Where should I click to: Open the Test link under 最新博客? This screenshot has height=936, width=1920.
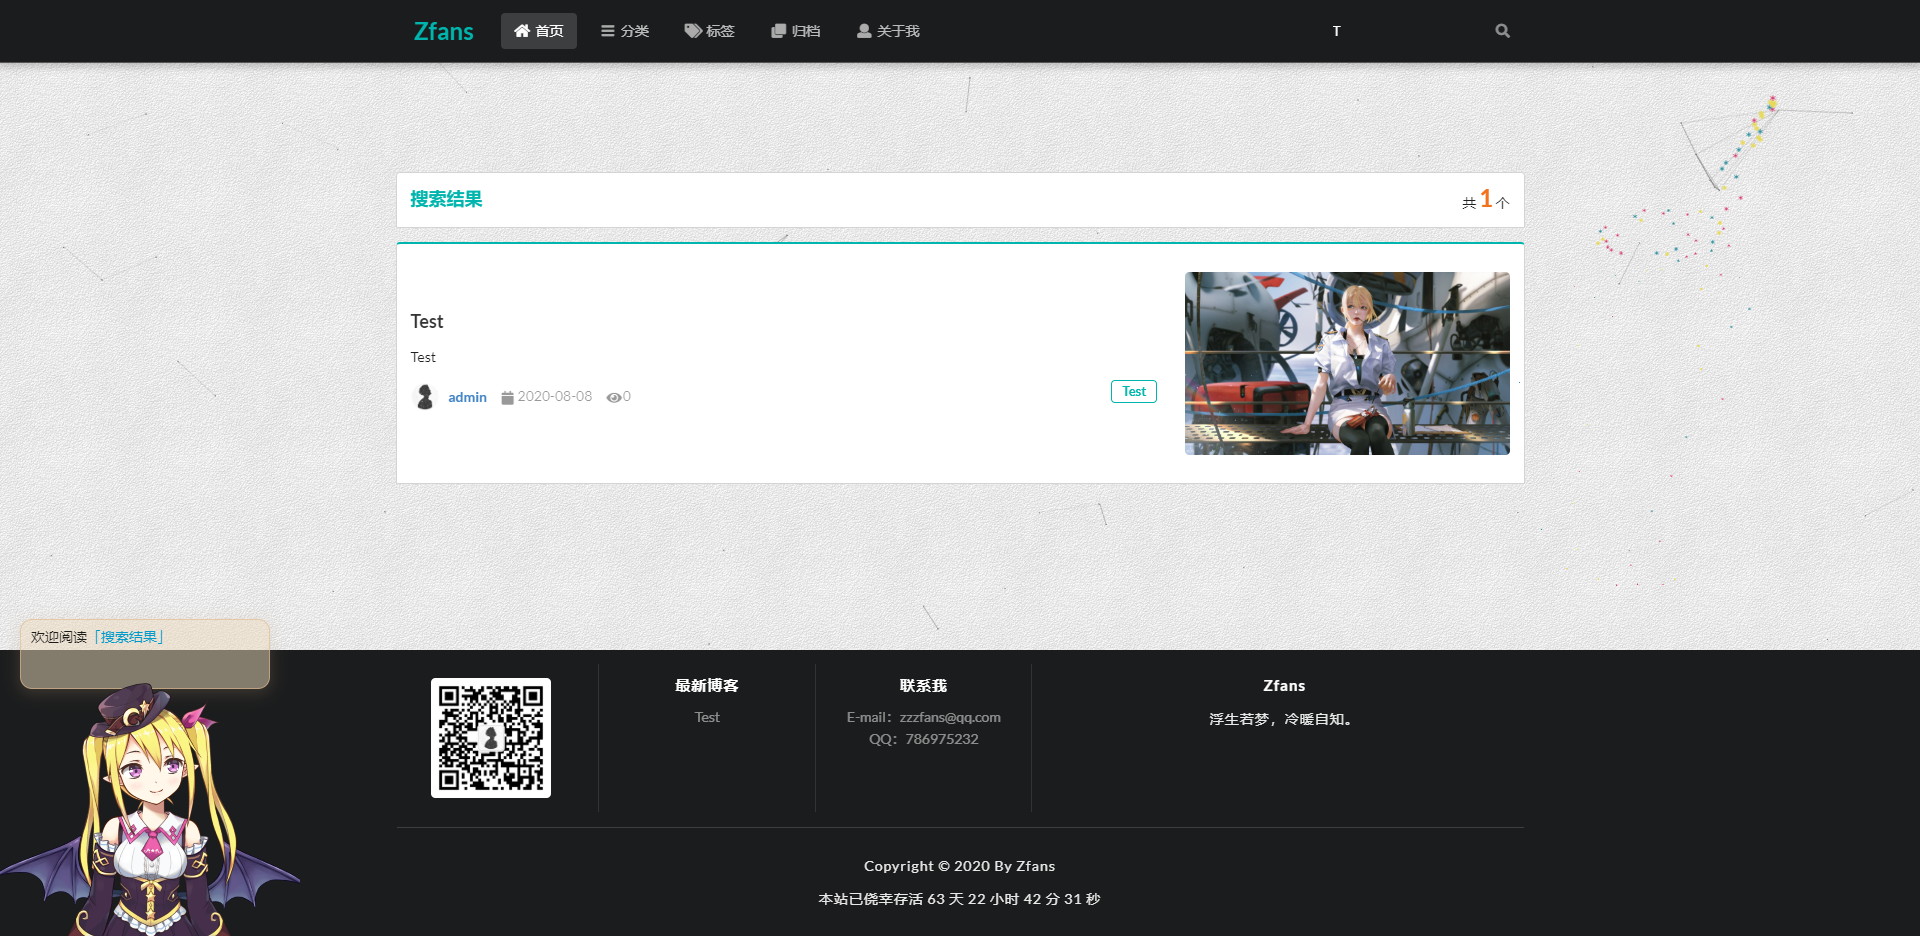pyautogui.click(x=707, y=717)
